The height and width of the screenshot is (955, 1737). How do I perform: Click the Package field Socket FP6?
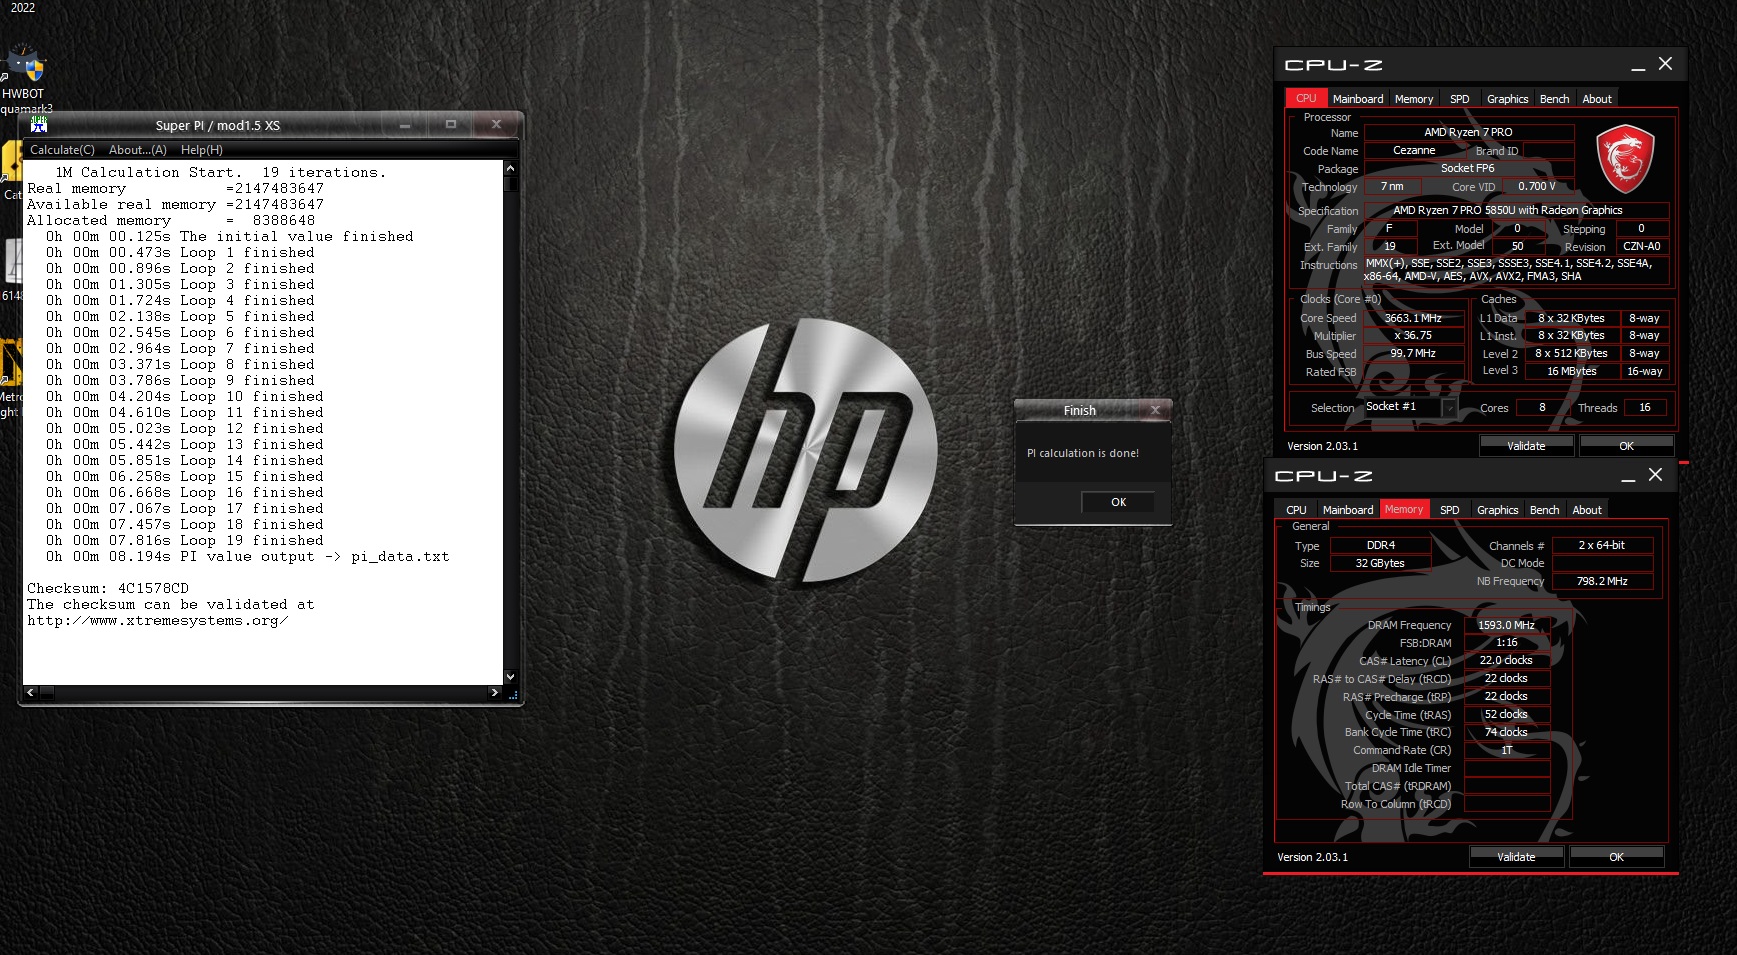pyautogui.click(x=1468, y=168)
